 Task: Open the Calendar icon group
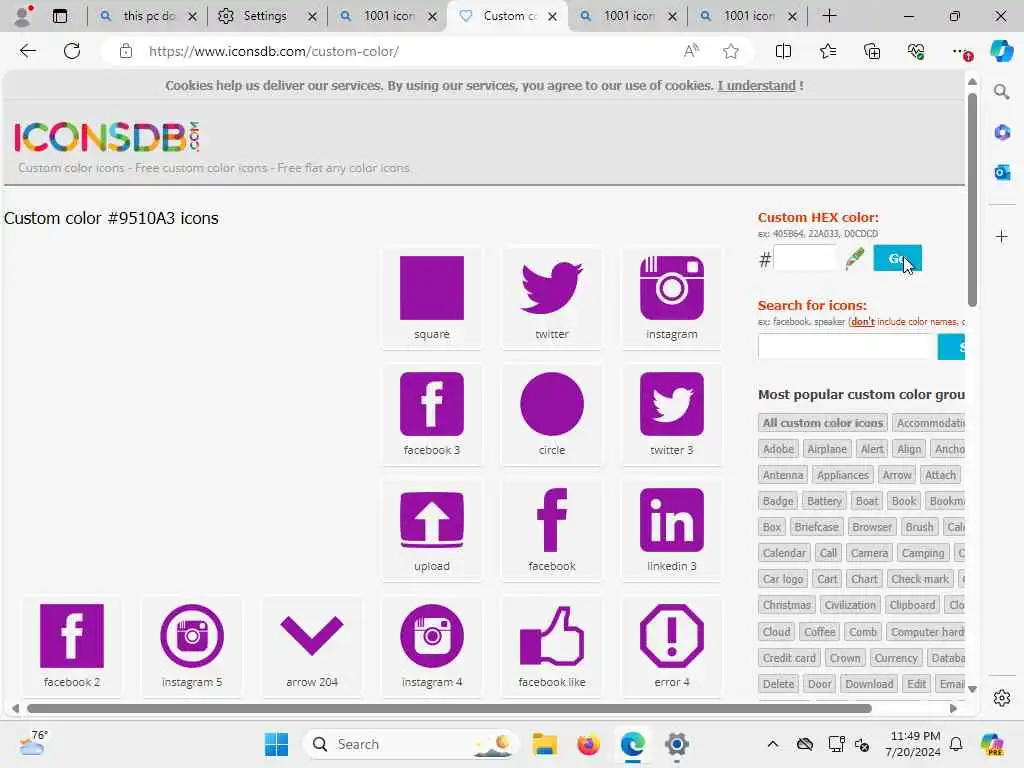pyautogui.click(x=784, y=553)
